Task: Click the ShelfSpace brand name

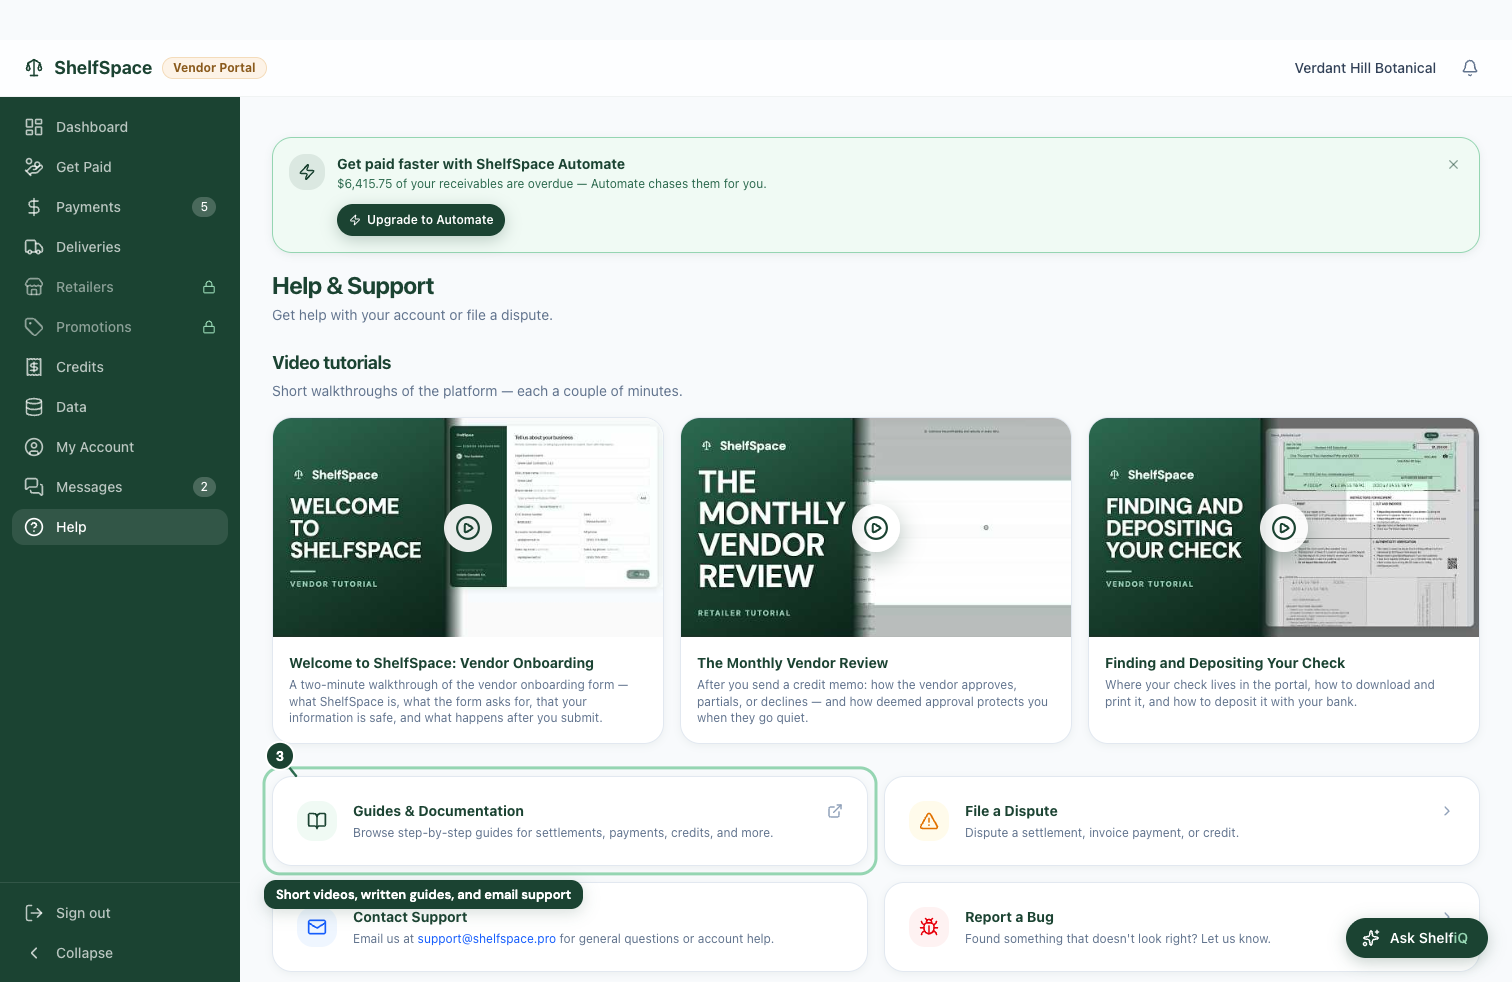Action: click(x=103, y=68)
